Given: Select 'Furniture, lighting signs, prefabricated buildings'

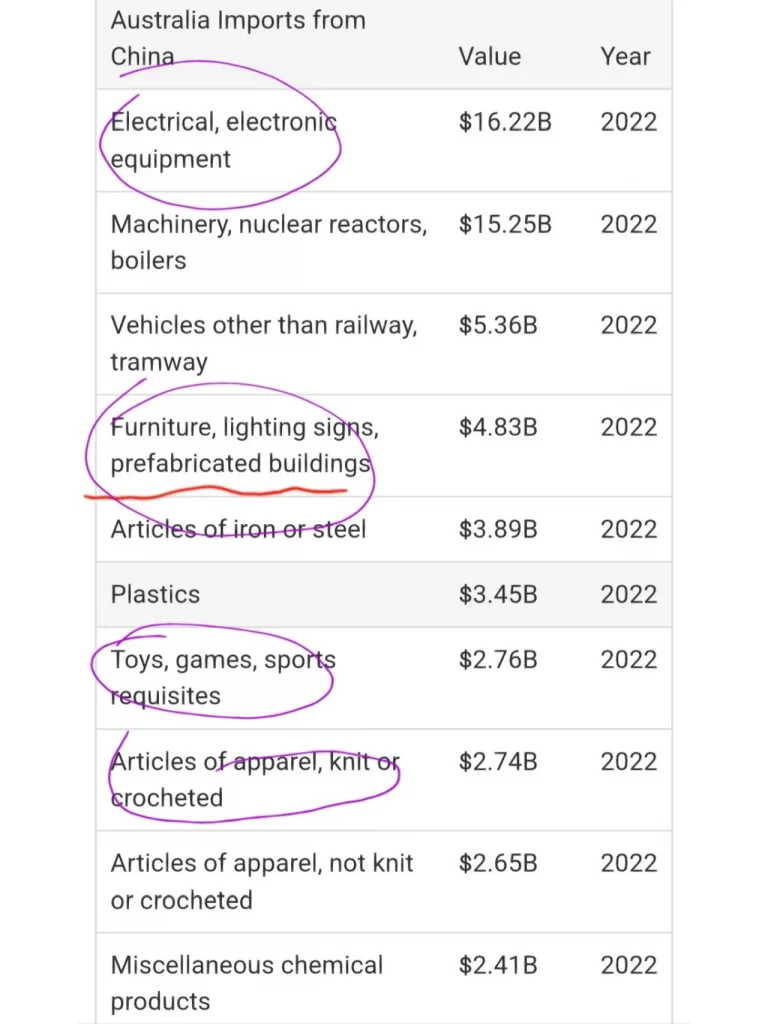Looking at the screenshot, I should point(244,445).
